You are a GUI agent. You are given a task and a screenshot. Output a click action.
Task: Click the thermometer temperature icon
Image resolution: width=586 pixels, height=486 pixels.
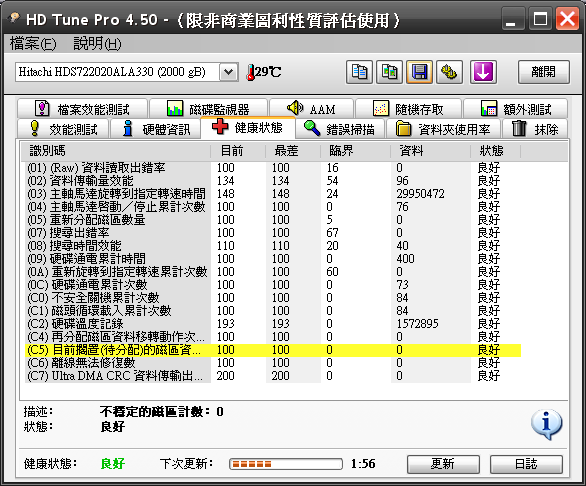(251, 72)
